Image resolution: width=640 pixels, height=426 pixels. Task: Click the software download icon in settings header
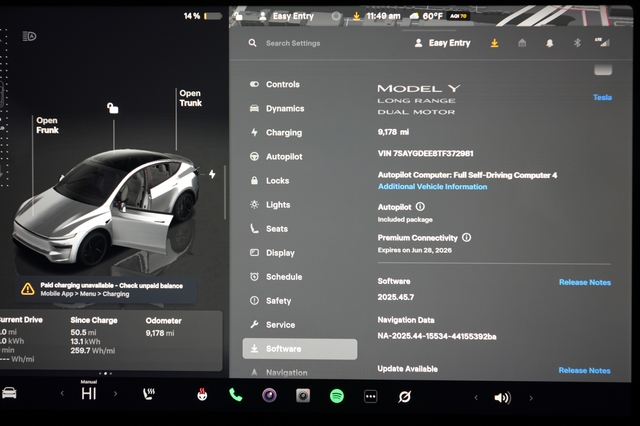(x=494, y=43)
